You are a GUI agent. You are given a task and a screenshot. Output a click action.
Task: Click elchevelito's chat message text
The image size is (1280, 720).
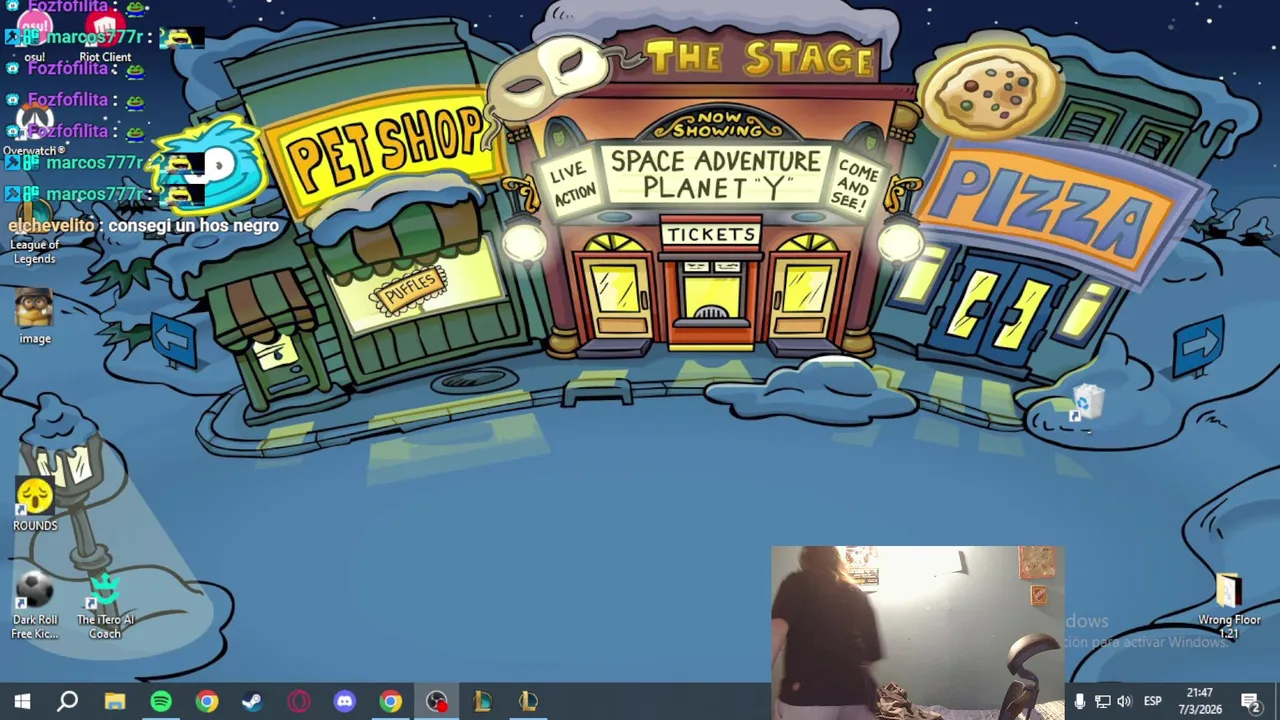click(x=194, y=225)
